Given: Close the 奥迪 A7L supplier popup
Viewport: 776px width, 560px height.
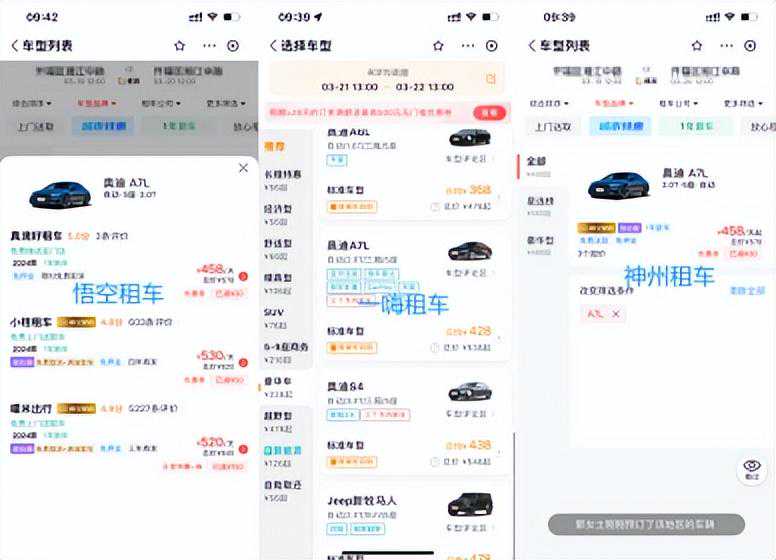Looking at the screenshot, I should pyautogui.click(x=243, y=168).
